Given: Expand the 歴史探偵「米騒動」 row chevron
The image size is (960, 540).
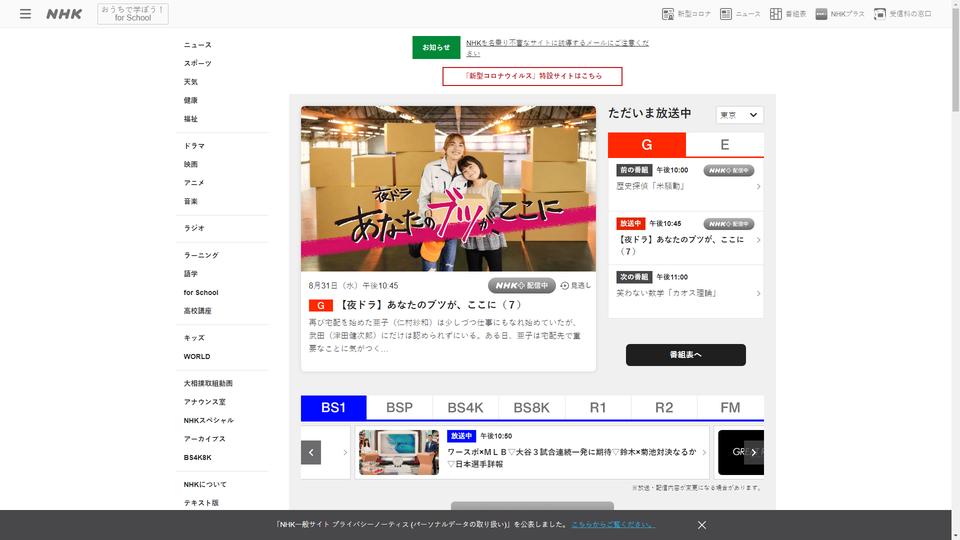Looking at the screenshot, I should click(x=758, y=186).
